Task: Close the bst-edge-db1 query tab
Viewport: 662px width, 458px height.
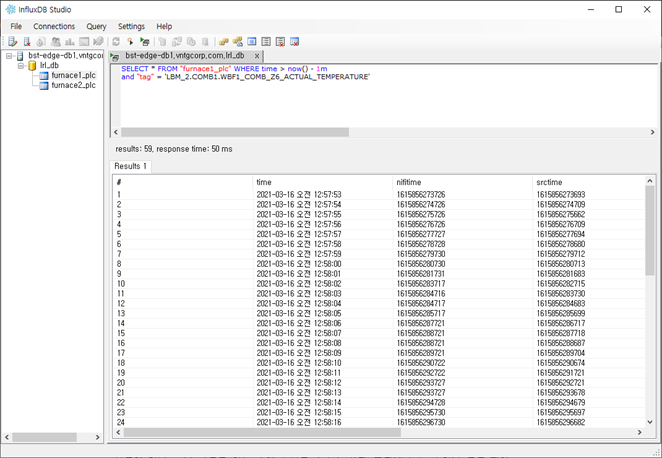Action: click(257, 56)
